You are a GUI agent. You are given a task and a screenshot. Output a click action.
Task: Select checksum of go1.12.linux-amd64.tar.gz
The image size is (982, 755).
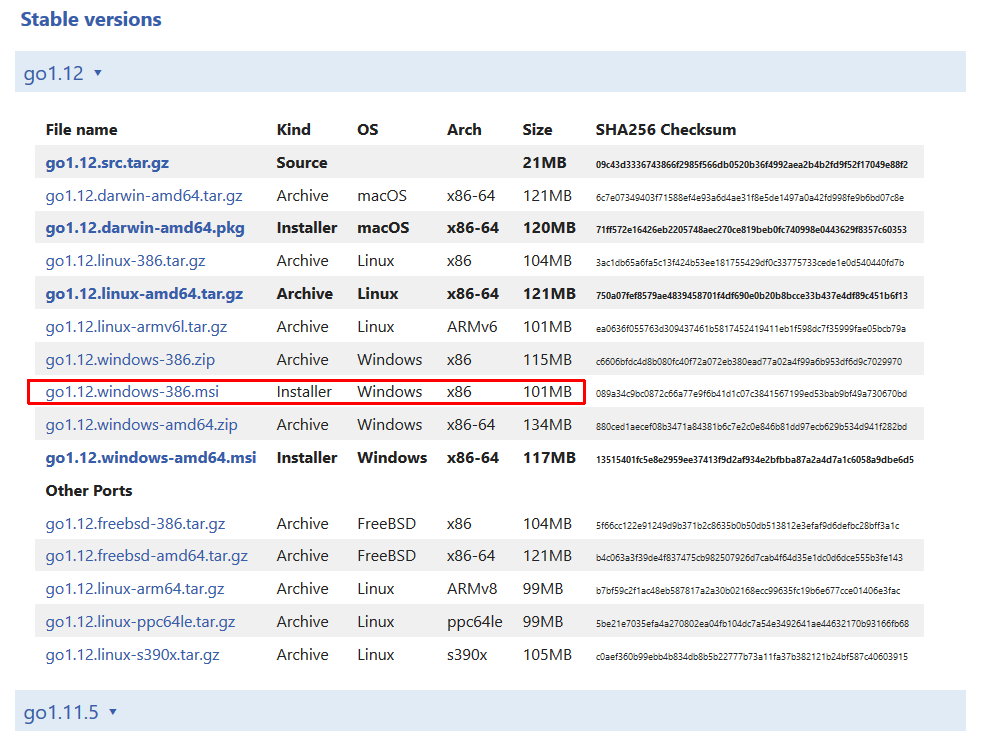pos(752,295)
